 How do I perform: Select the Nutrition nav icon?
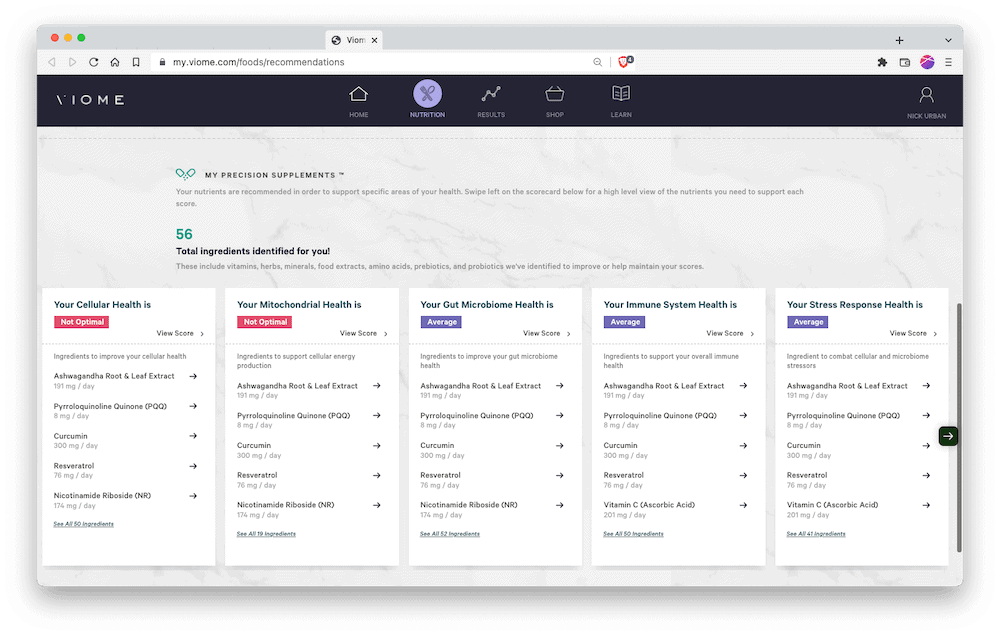point(427,96)
